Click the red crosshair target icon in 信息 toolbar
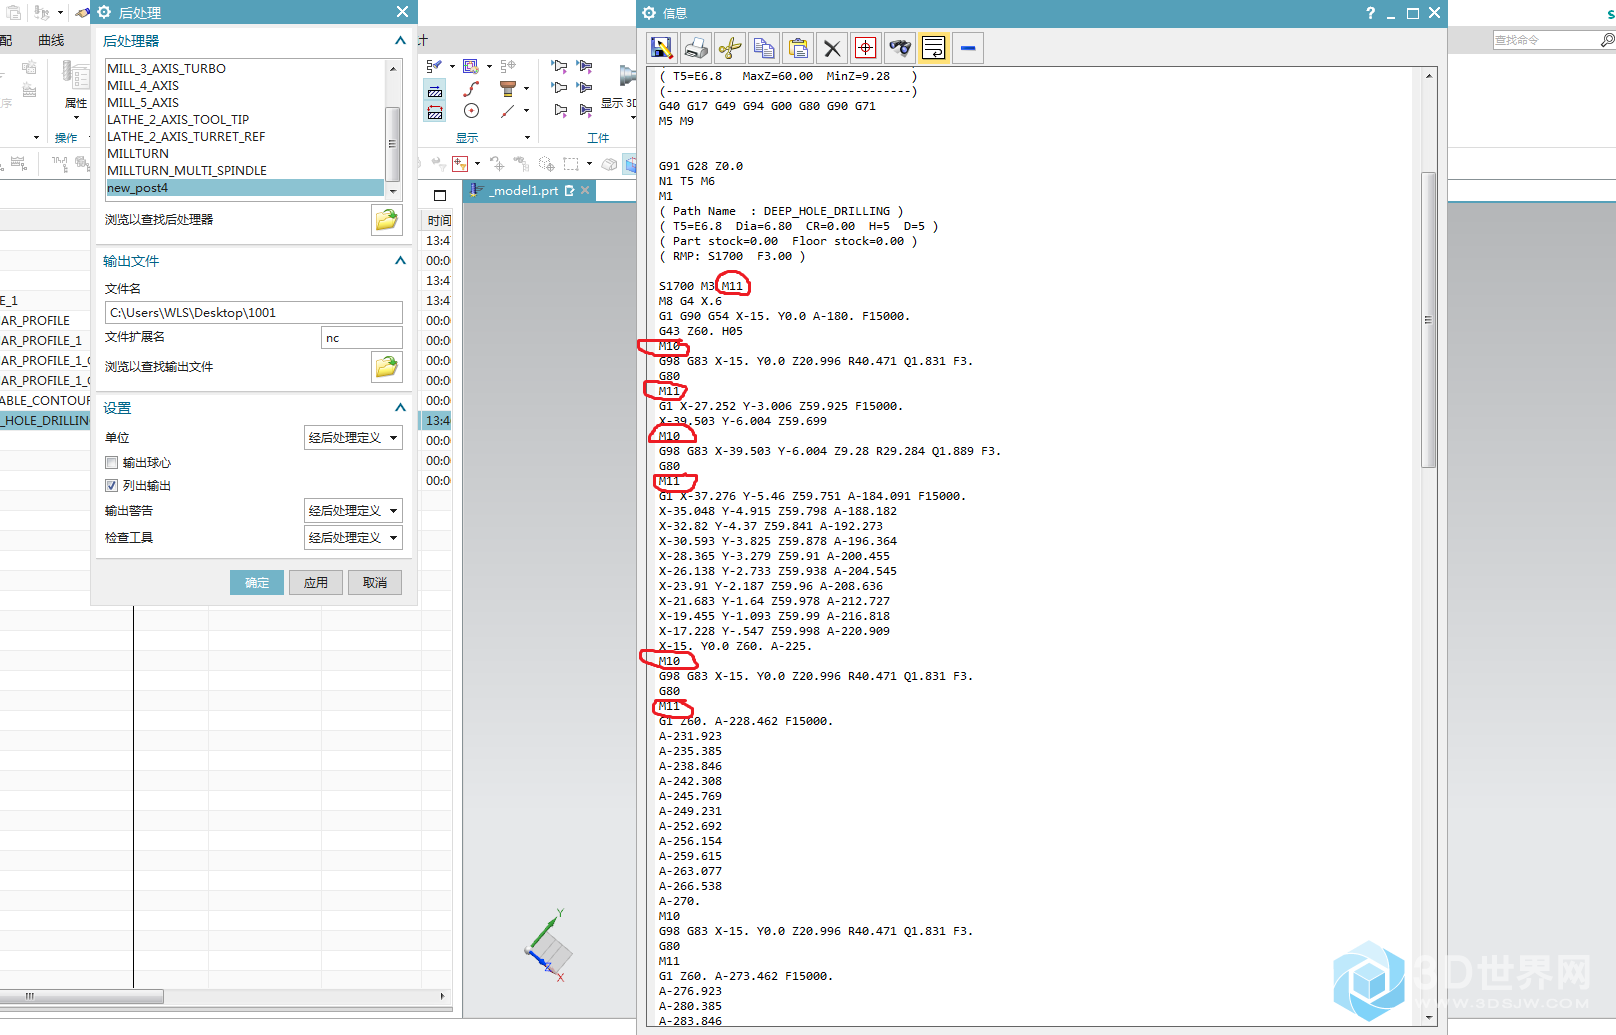Image resolution: width=1616 pixels, height=1035 pixels. pos(866,48)
